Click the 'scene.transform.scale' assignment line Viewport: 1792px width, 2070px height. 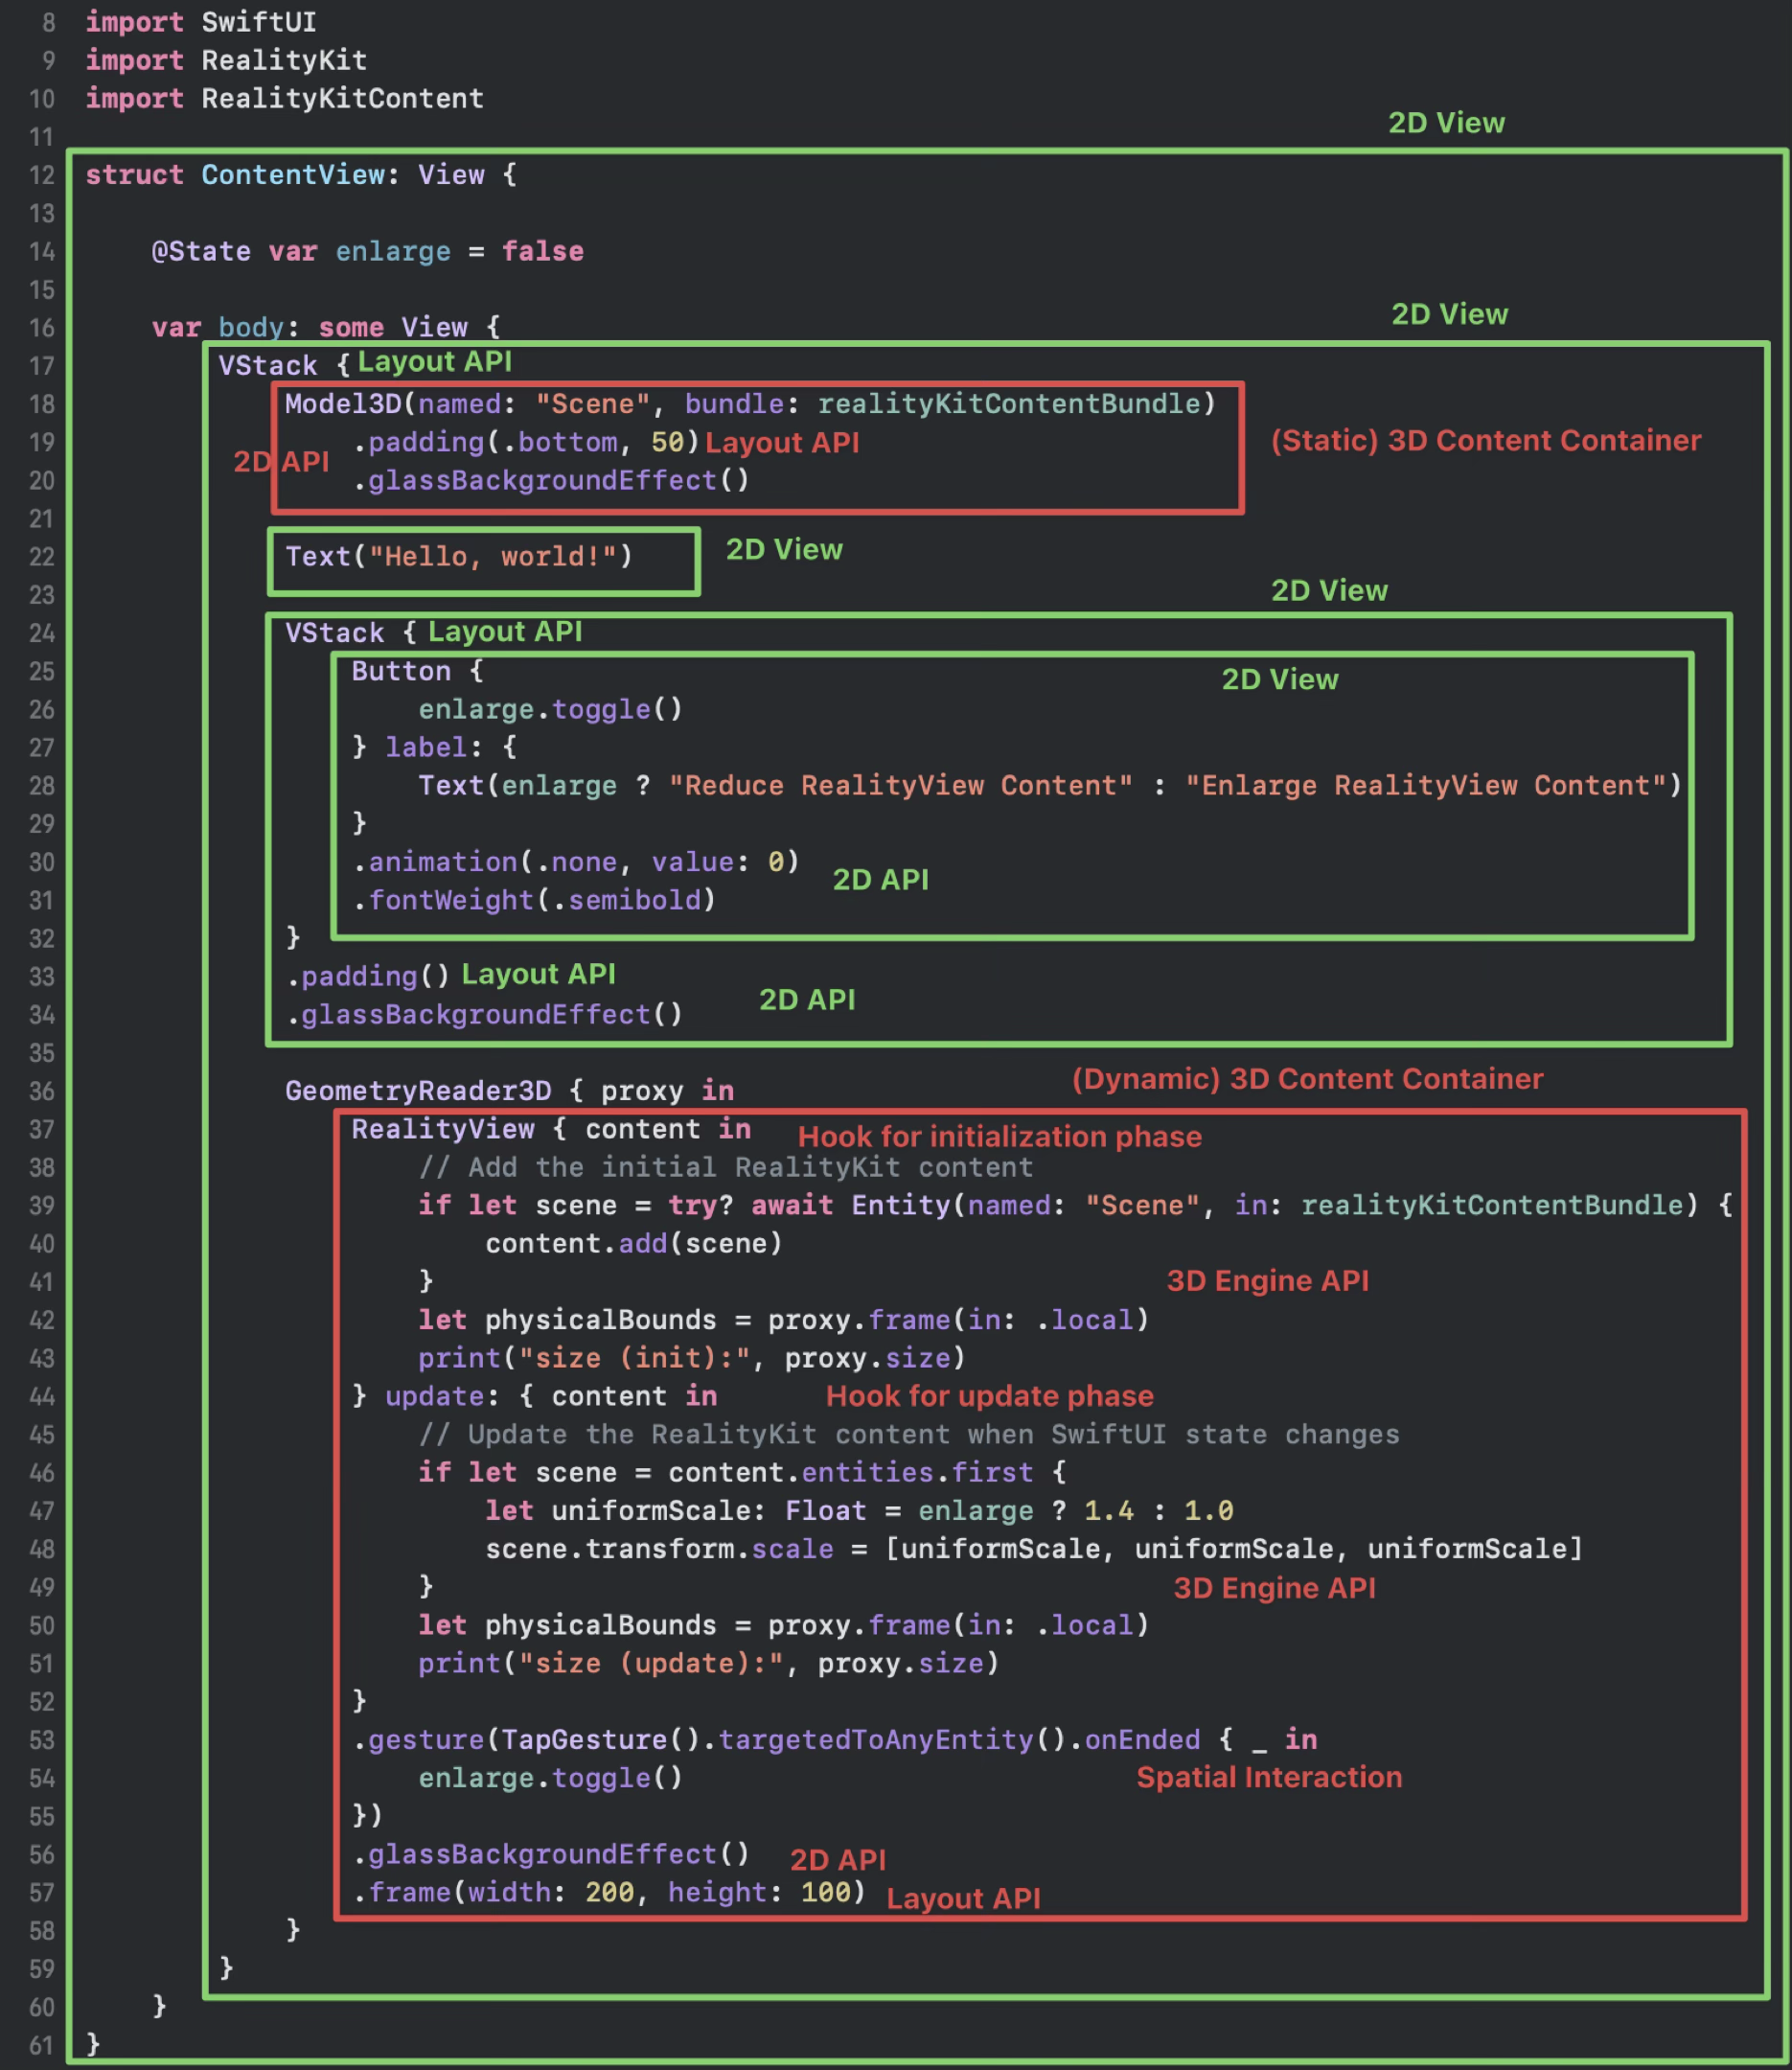coord(1030,1548)
